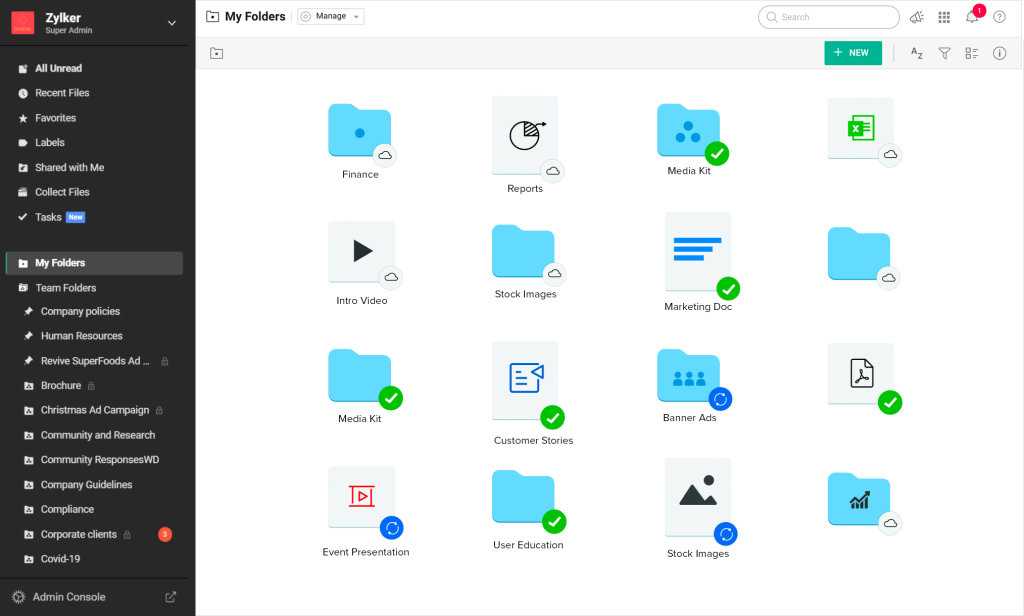Go to Shared with Me
This screenshot has width=1024, height=616.
tap(69, 167)
